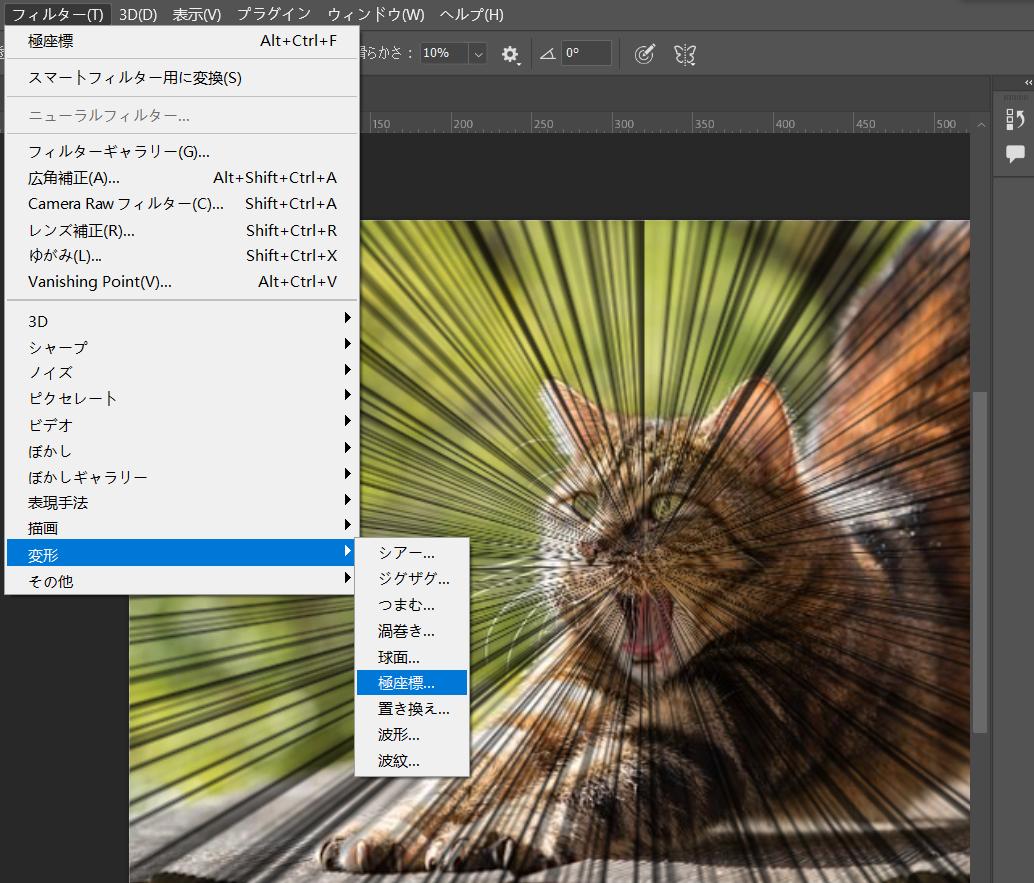Open the ウィンドウ(W) menu

[x=375, y=14]
